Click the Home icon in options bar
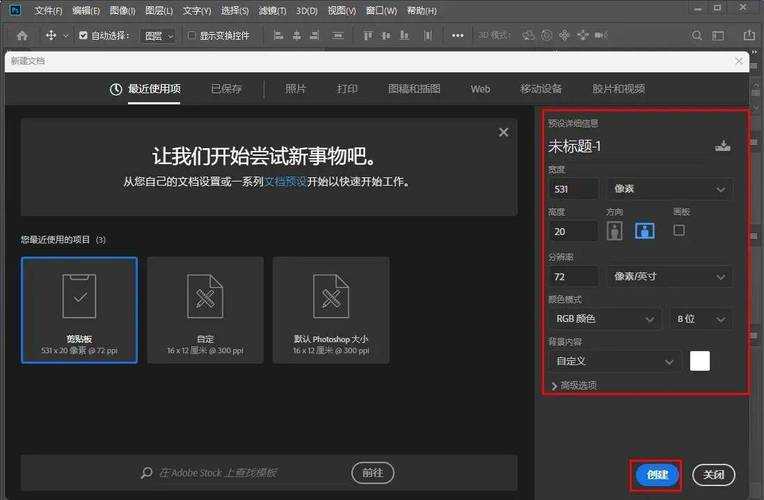This screenshot has width=764, height=500. 22,35
